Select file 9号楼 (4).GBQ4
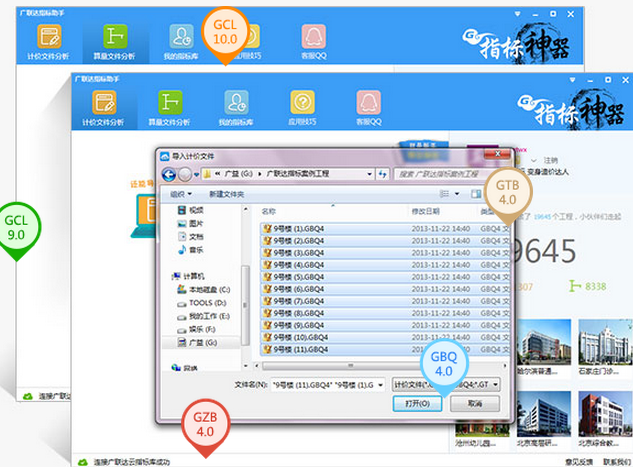 point(385,265)
